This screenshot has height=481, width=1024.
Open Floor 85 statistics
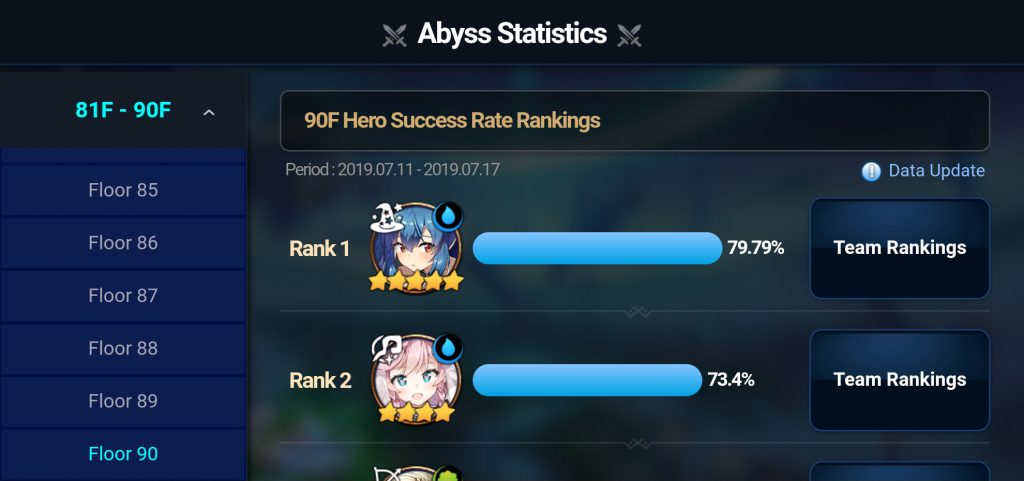123,190
